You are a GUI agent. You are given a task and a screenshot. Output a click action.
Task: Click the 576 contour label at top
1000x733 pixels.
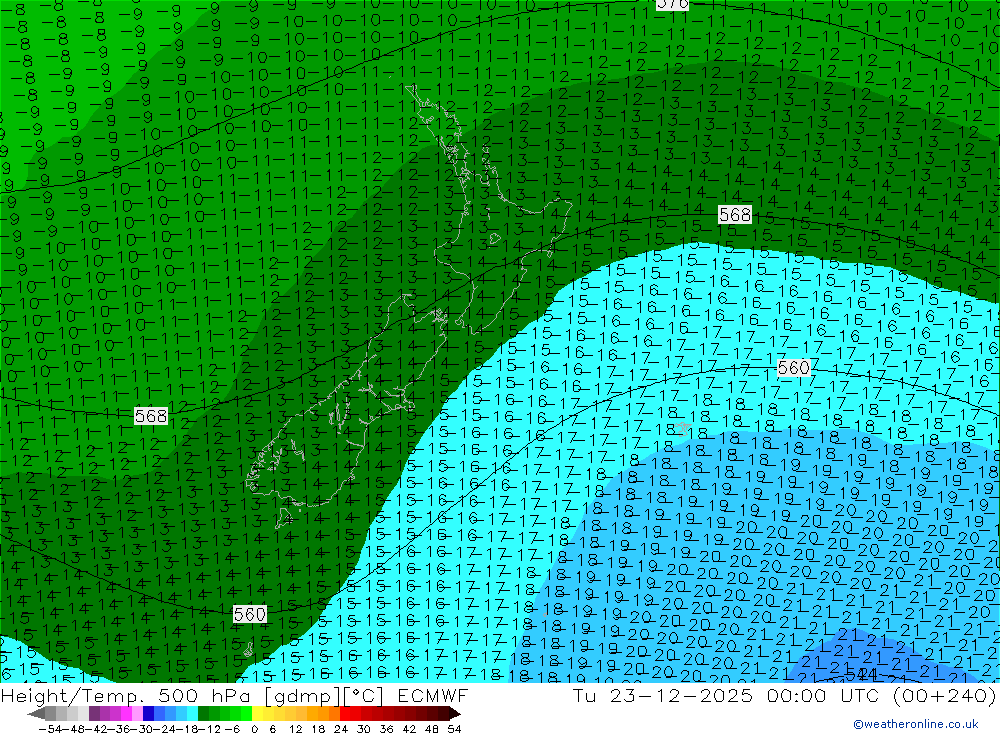672,4
